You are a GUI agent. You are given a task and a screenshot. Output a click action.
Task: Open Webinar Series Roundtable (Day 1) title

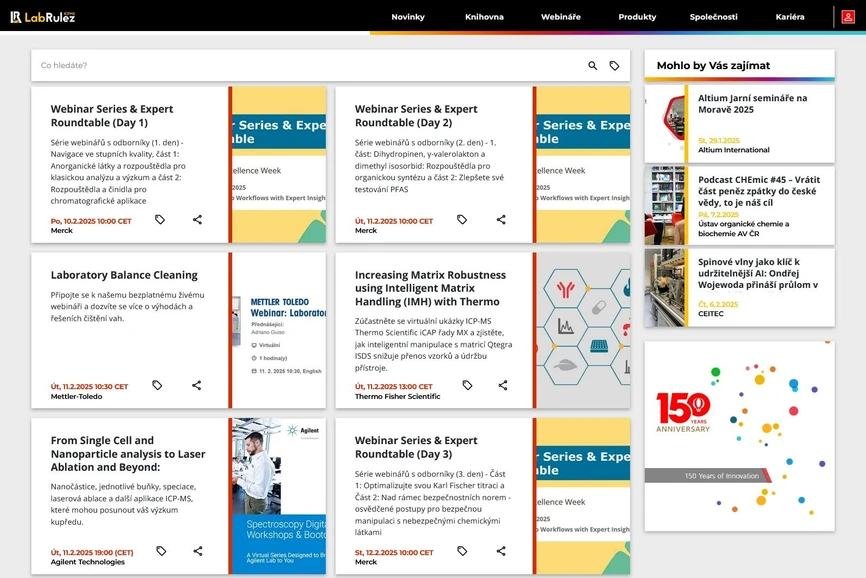click(112, 115)
